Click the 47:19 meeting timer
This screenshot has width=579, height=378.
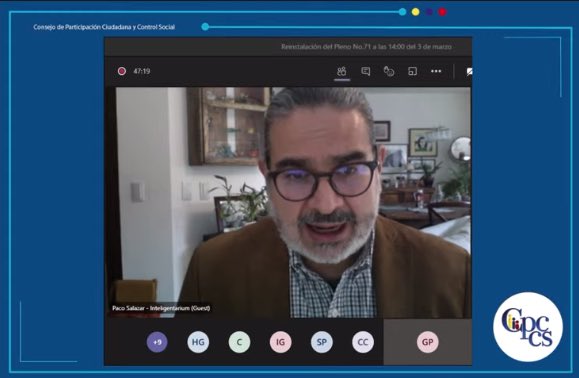coord(142,71)
